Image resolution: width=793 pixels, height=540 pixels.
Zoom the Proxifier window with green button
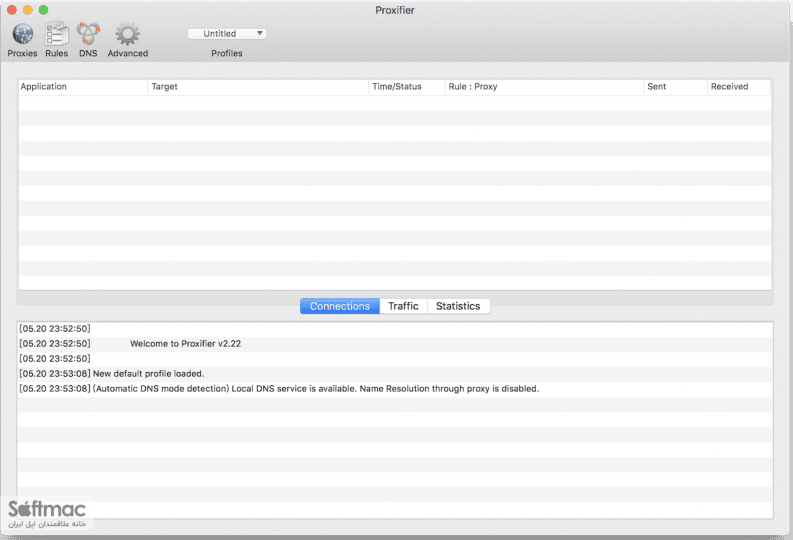coord(43,10)
